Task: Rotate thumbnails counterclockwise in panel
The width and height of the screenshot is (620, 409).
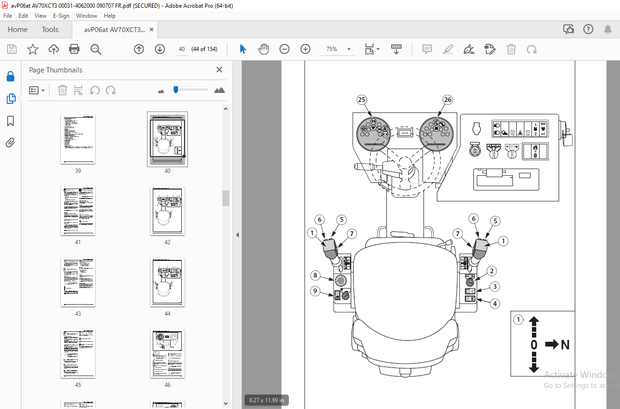Action: [x=96, y=90]
